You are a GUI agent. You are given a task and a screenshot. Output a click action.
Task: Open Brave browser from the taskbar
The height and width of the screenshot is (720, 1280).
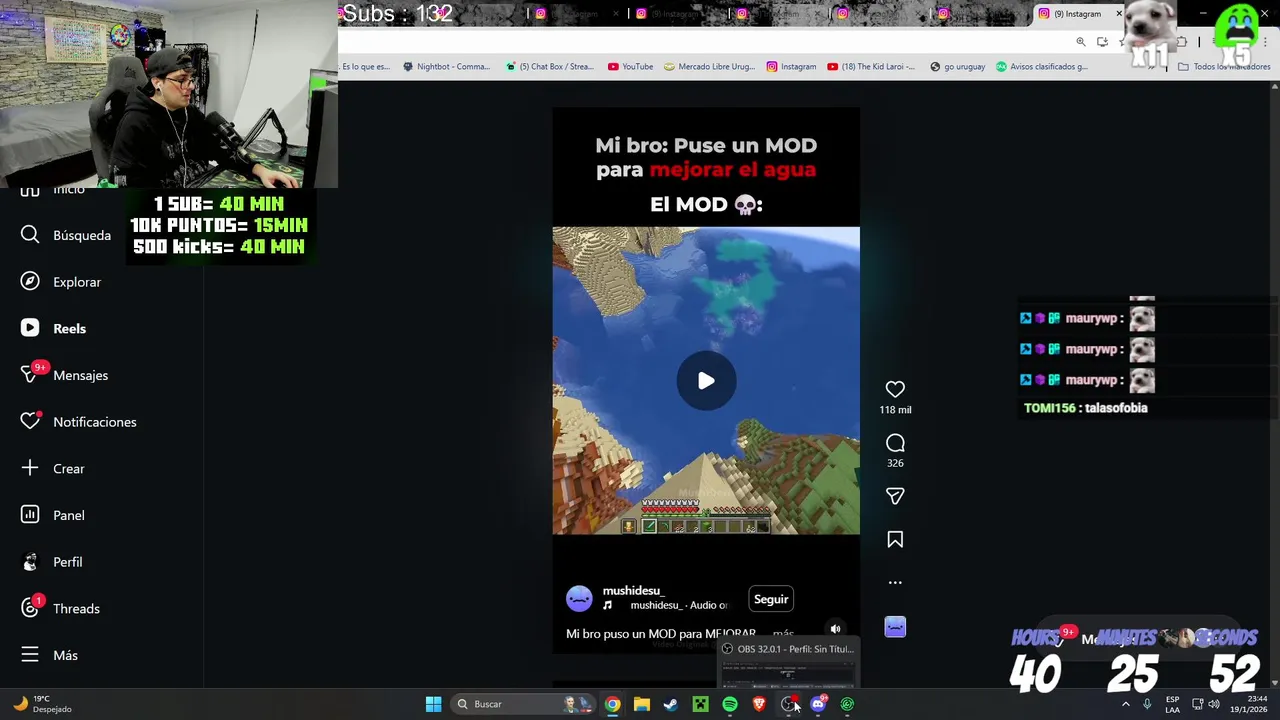(x=759, y=704)
